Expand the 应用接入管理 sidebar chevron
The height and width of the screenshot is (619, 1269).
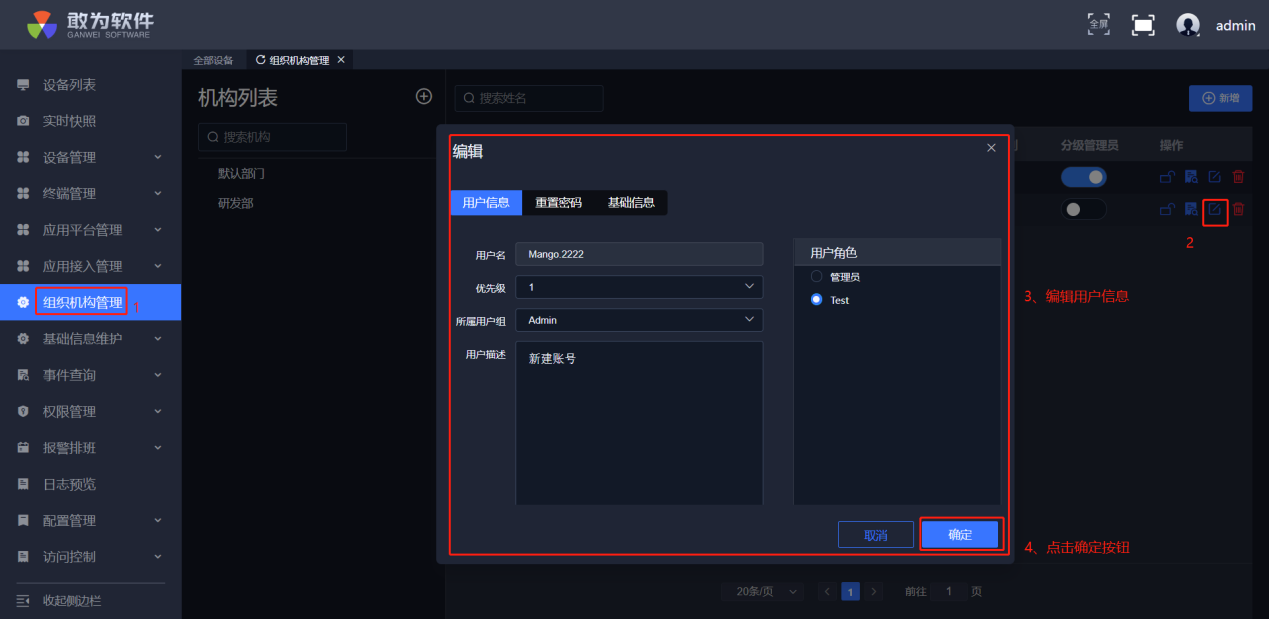click(158, 266)
